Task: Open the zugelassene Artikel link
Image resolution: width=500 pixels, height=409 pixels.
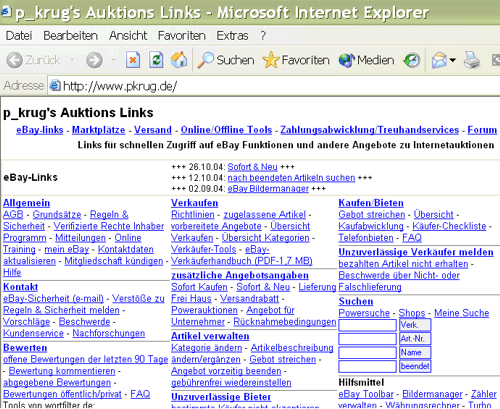Action: 264,214
